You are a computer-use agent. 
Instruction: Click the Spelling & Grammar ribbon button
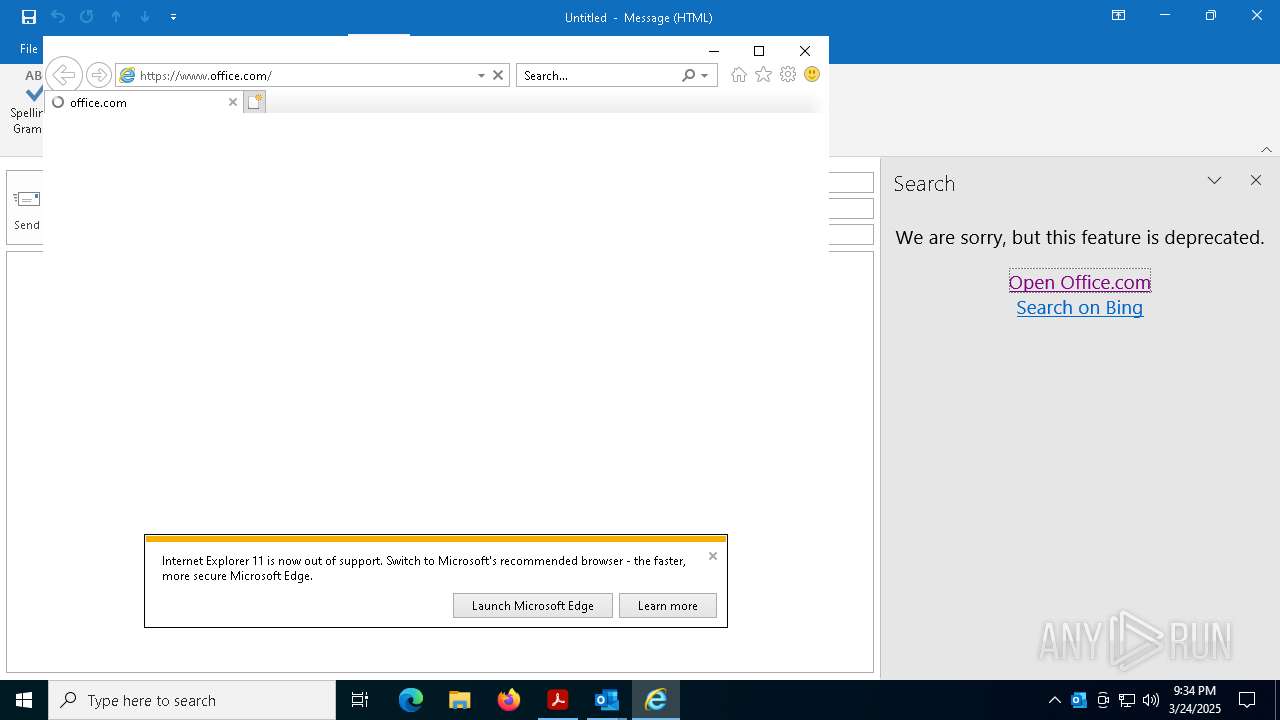[27, 101]
